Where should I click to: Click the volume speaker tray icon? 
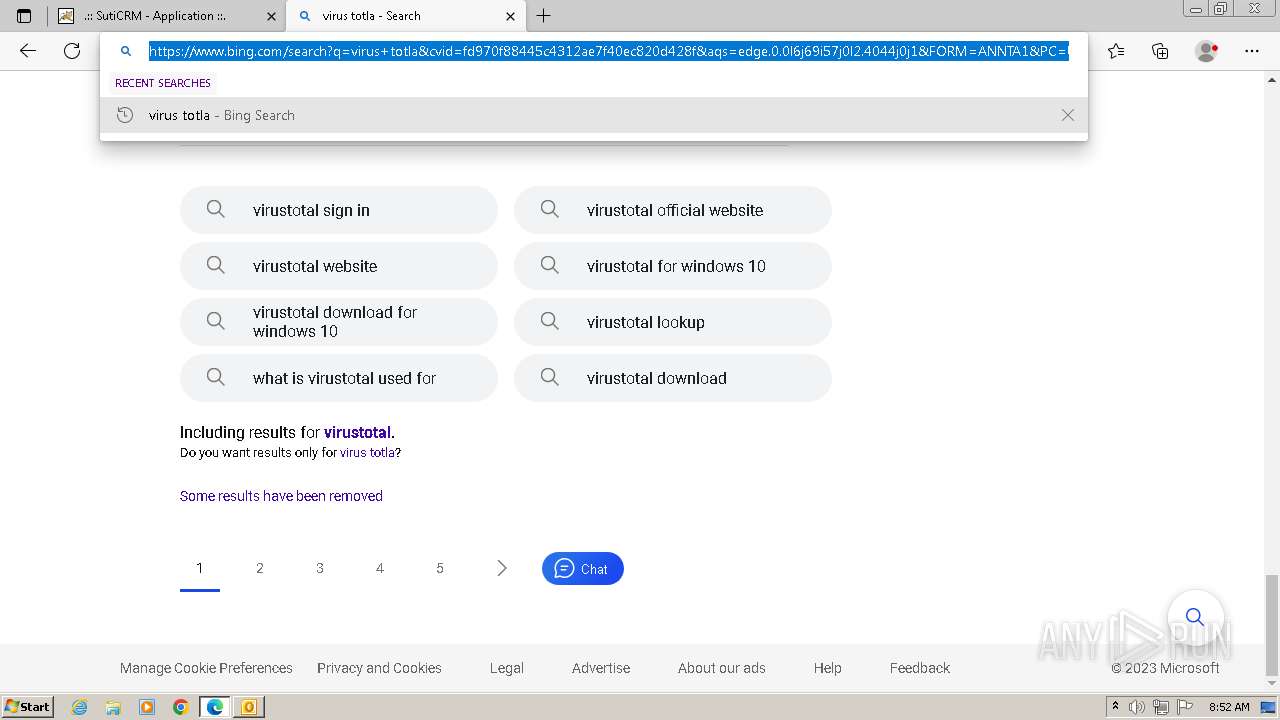click(x=1138, y=707)
